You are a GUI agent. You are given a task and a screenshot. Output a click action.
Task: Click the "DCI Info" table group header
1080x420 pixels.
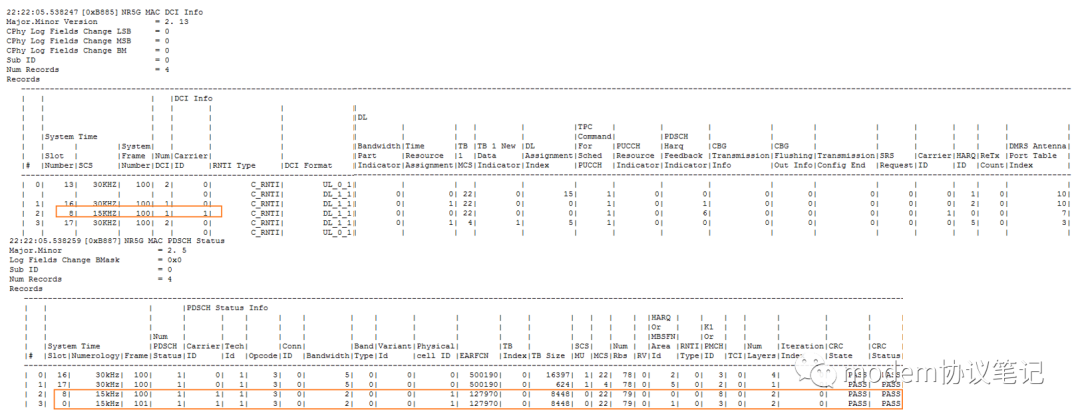click(x=194, y=98)
